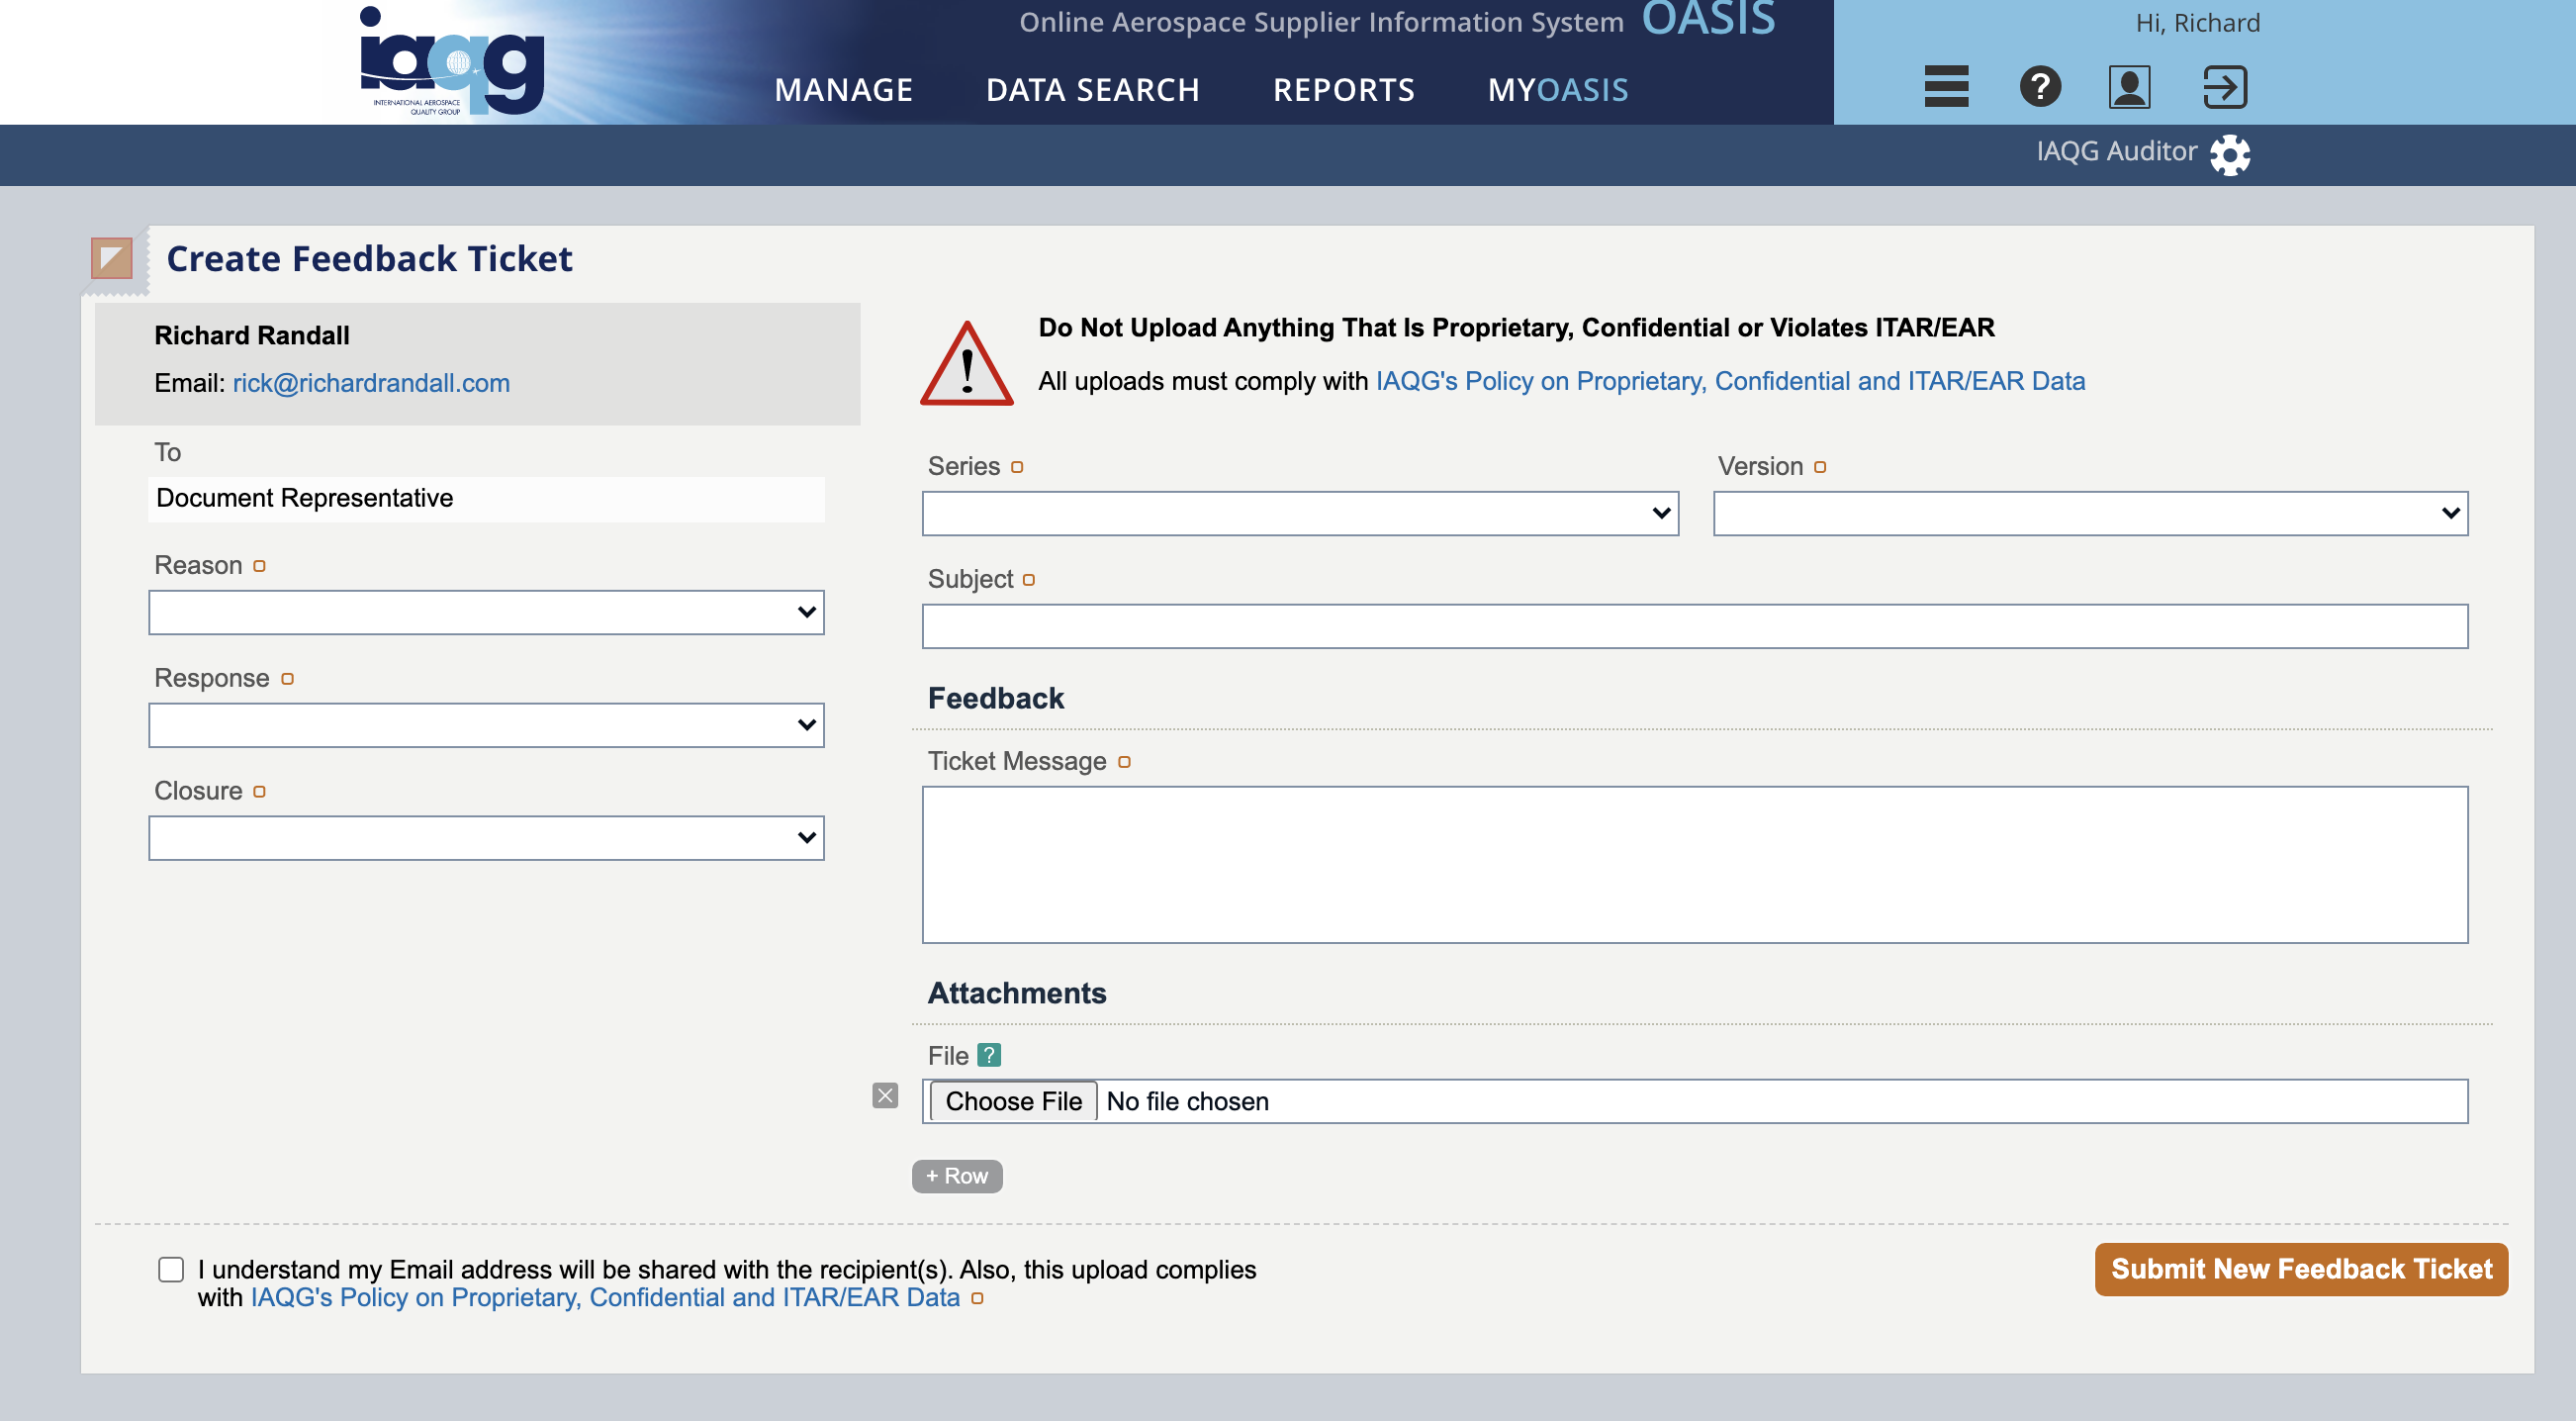2576x1421 pixels.
Task: Click the Create Feedback Ticket page icon
Action: [x=112, y=258]
